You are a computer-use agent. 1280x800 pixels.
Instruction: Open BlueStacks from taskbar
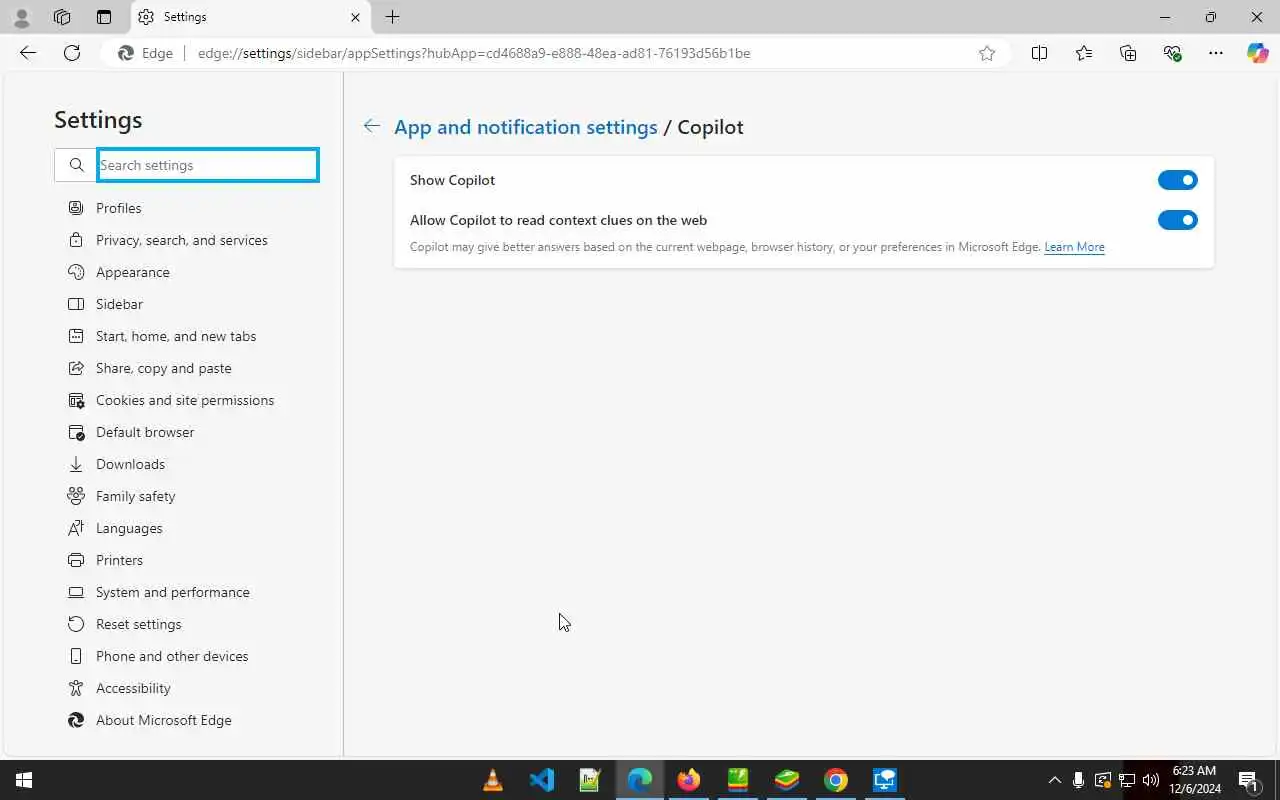click(787, 780)
